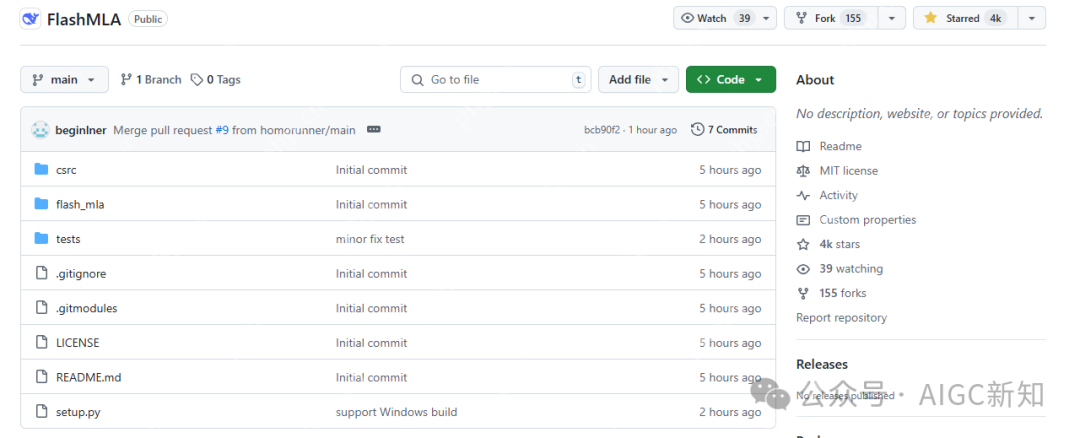Open the green Code dropdown
The height and width of the screenshot is (438, 1080).
coord(731,80)
